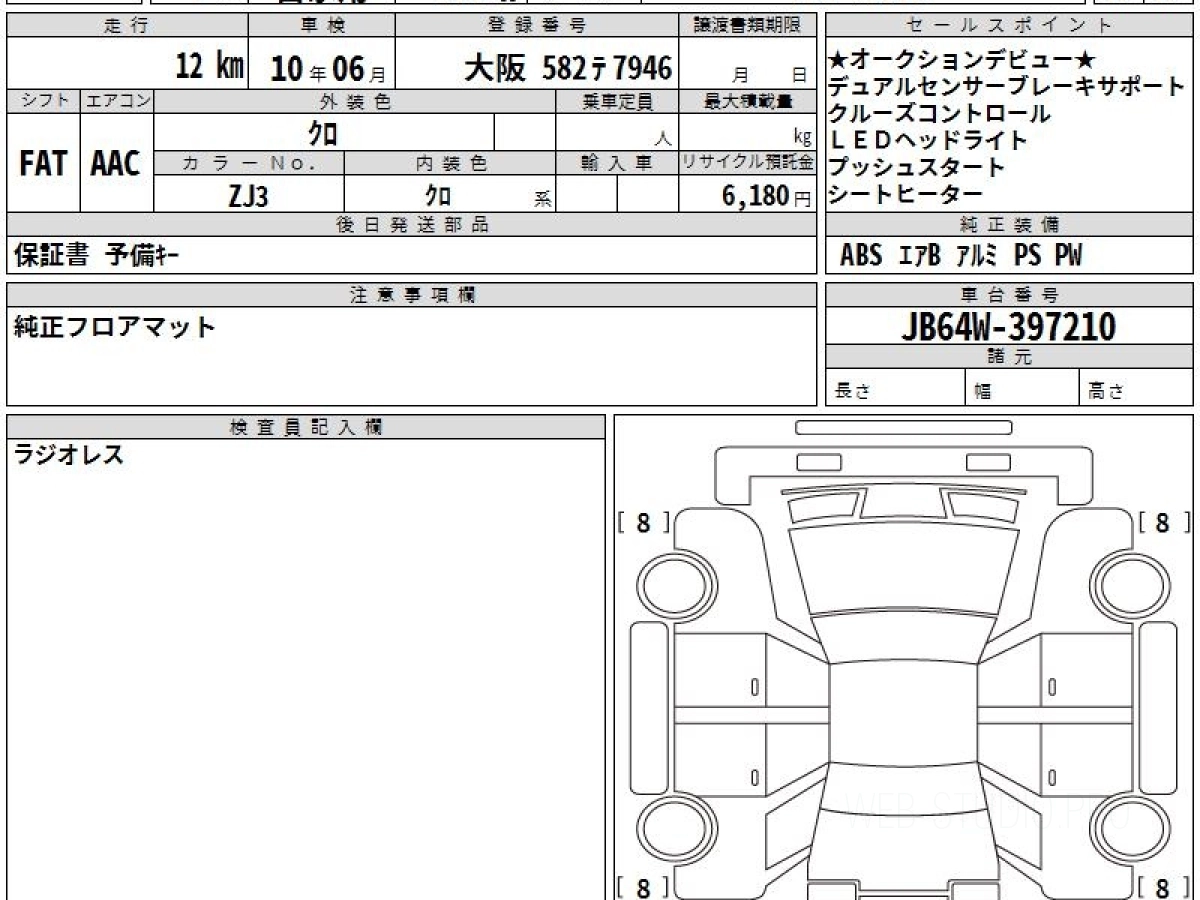Image resolution: width=1200 pixels, height=900 pixels.
Task: Select the PS equipment entry
Action: (x=1027, y=256)
